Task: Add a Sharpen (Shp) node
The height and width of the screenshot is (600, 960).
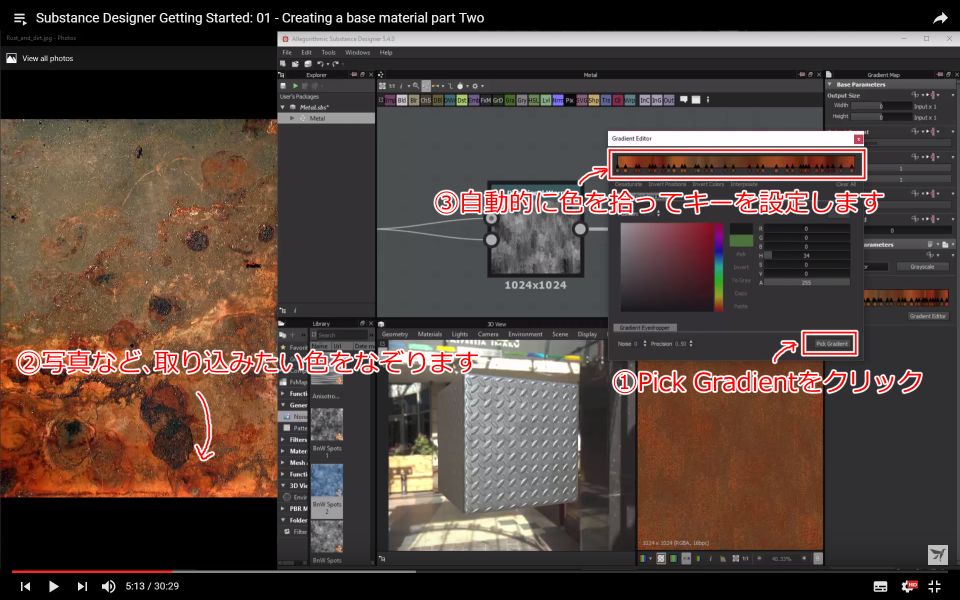Action: point(594,100)
